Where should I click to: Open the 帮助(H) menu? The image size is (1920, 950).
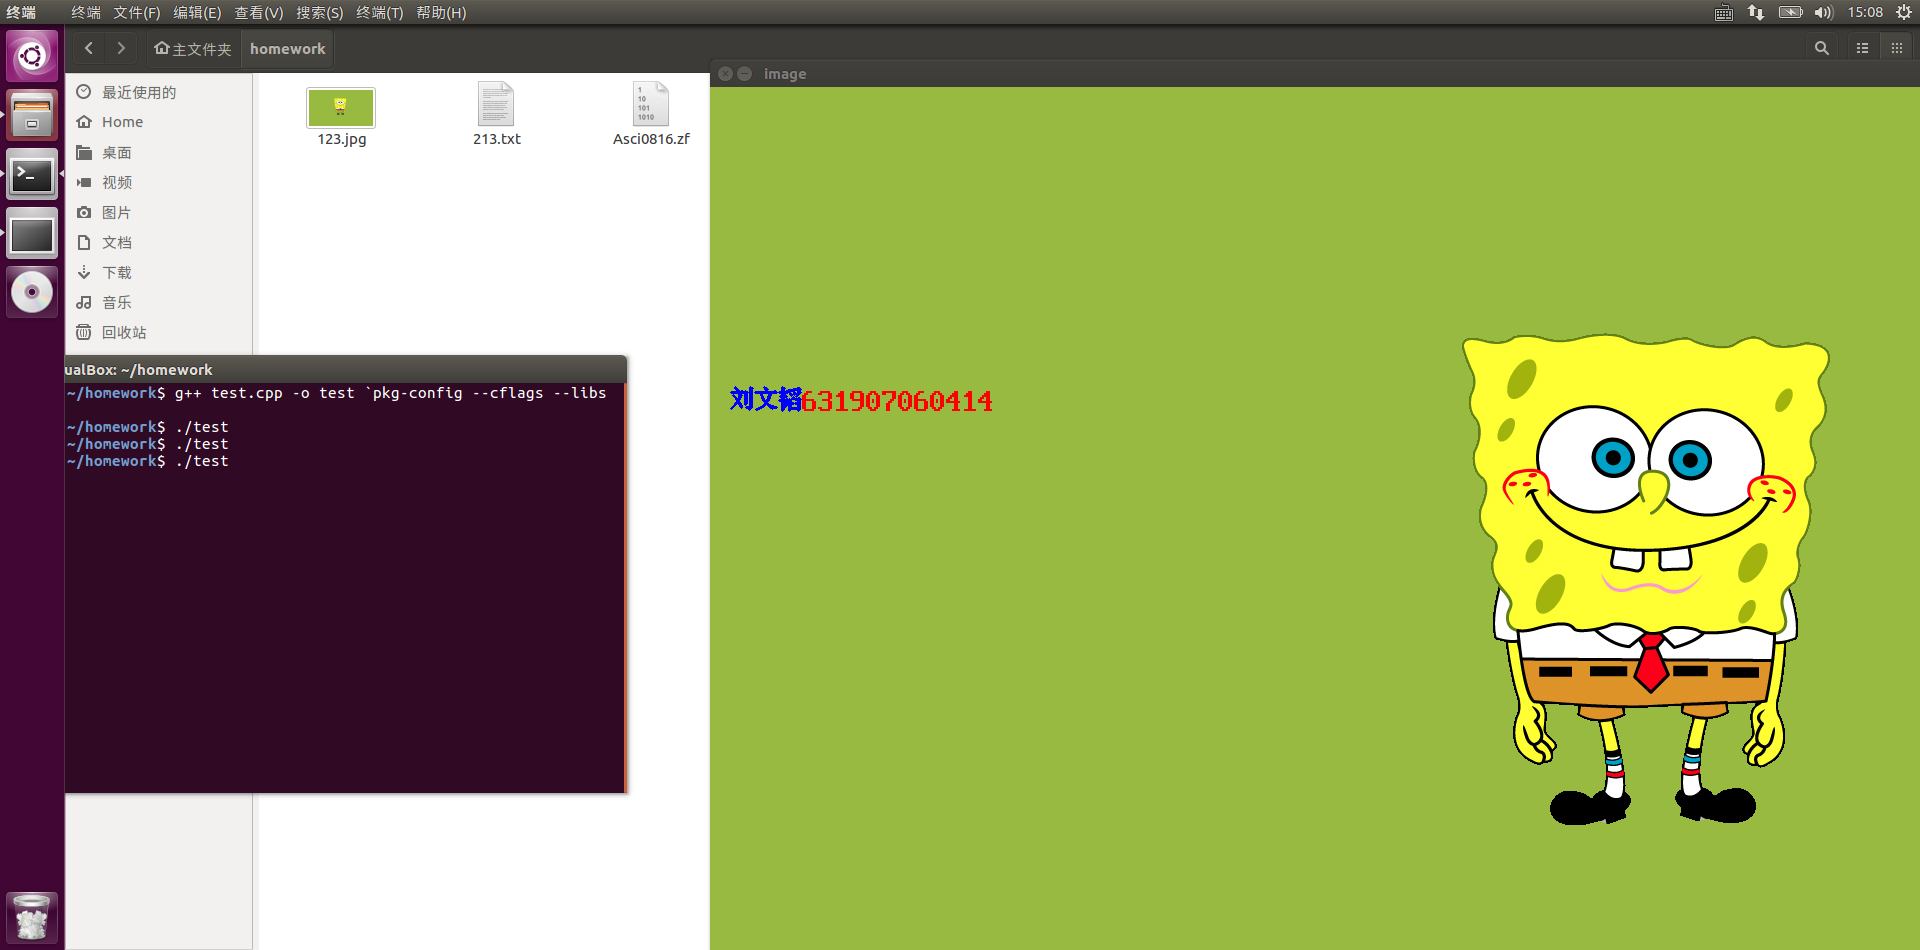pyautogui.click(x=441, y=13)
